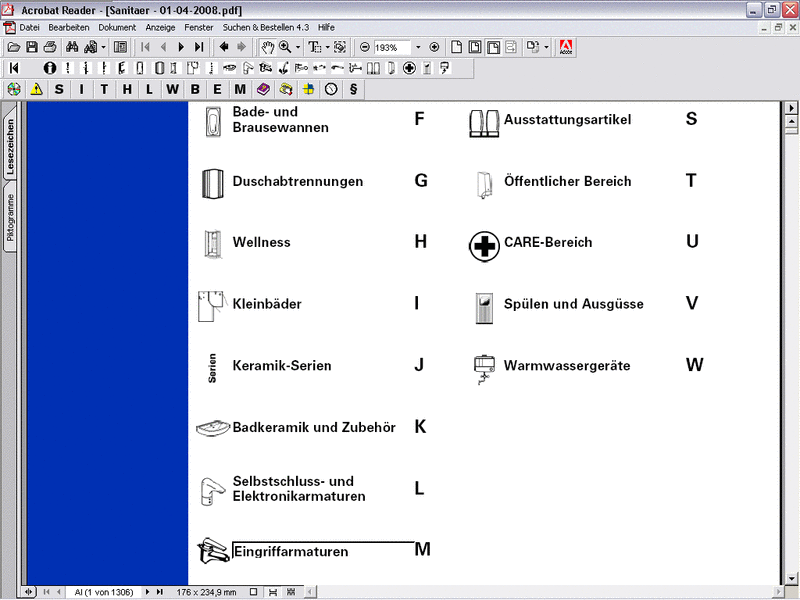Open the Fenster menu
800x600 pixels.
(x=199, y=28)
